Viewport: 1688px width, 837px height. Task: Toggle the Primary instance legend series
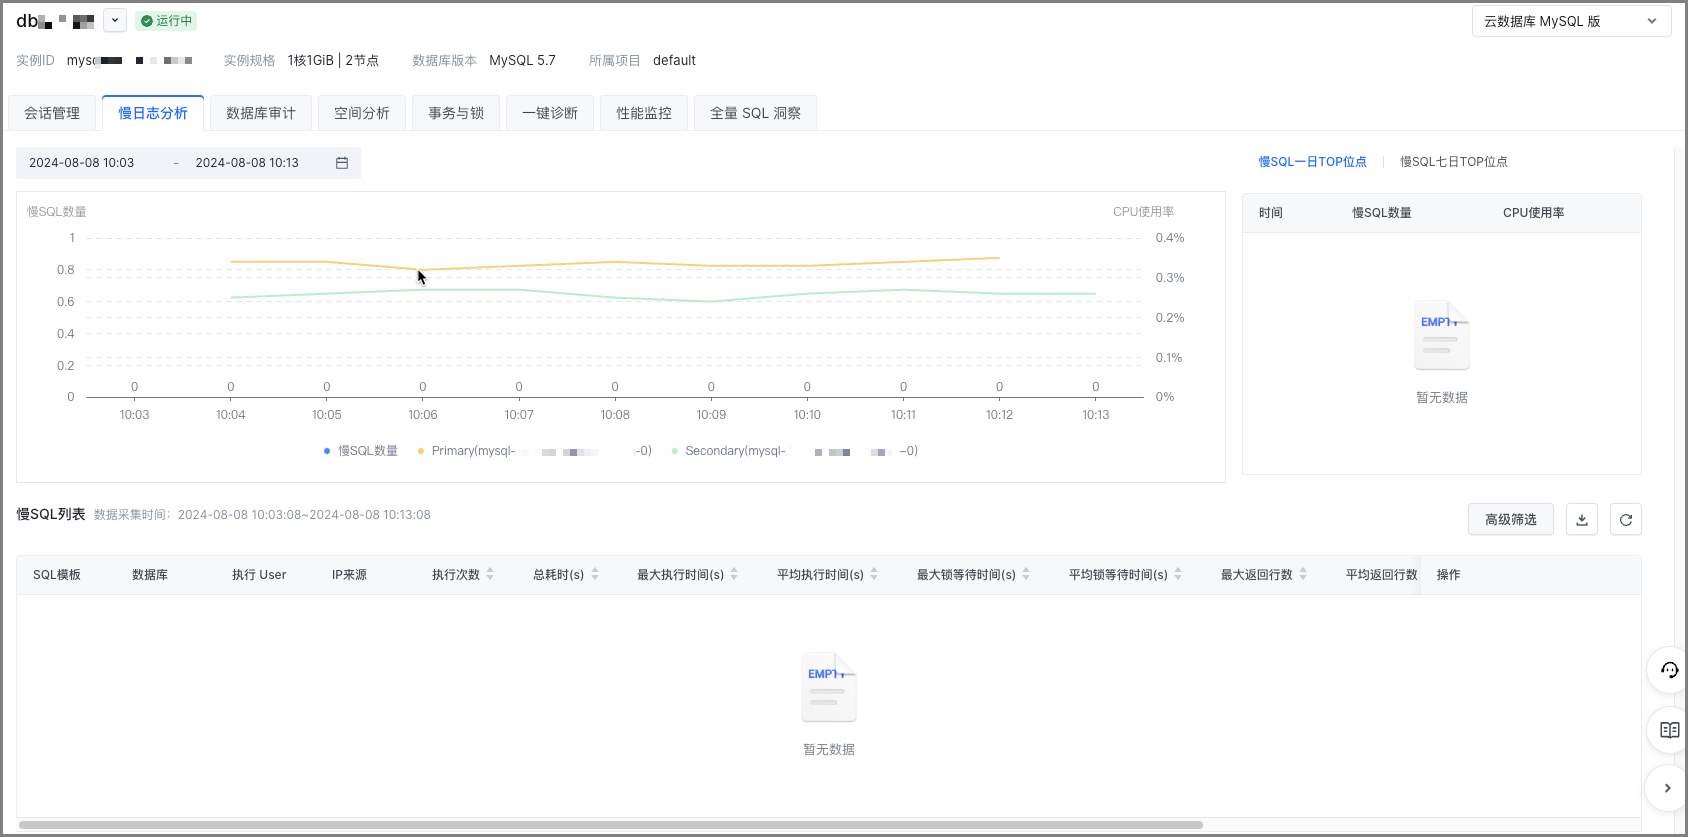tap(534, 451)
